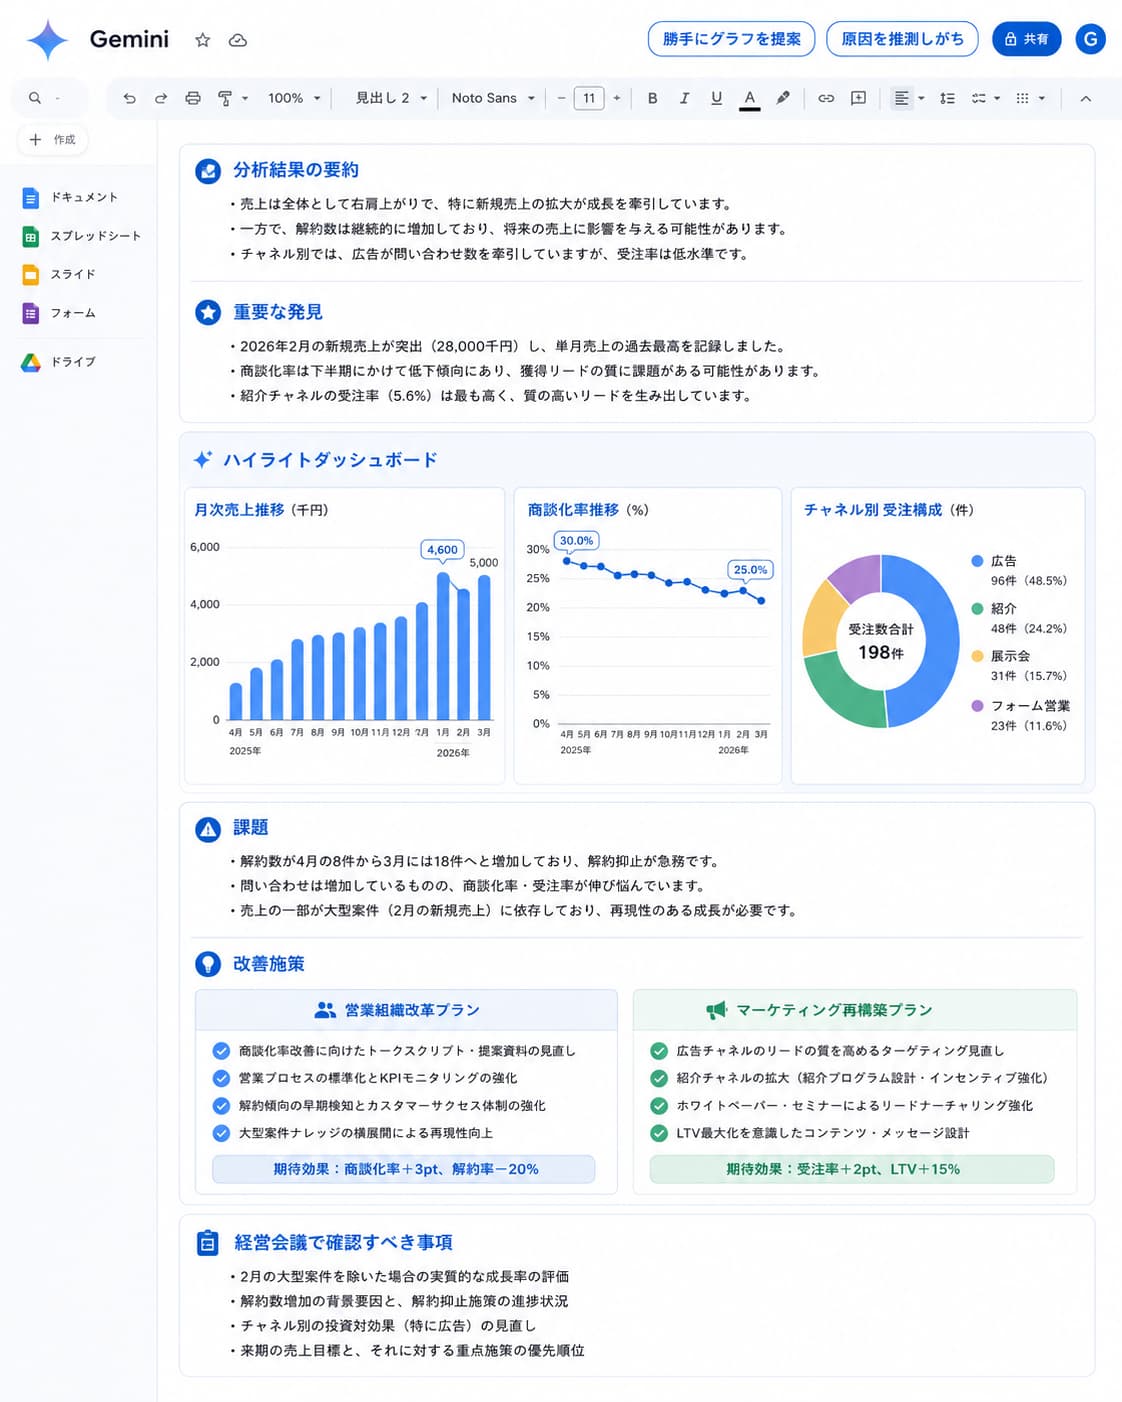Click the 原因を推測しがち button
The width and height of the screenshot is (1122, 1402).
tap(903, 39)
